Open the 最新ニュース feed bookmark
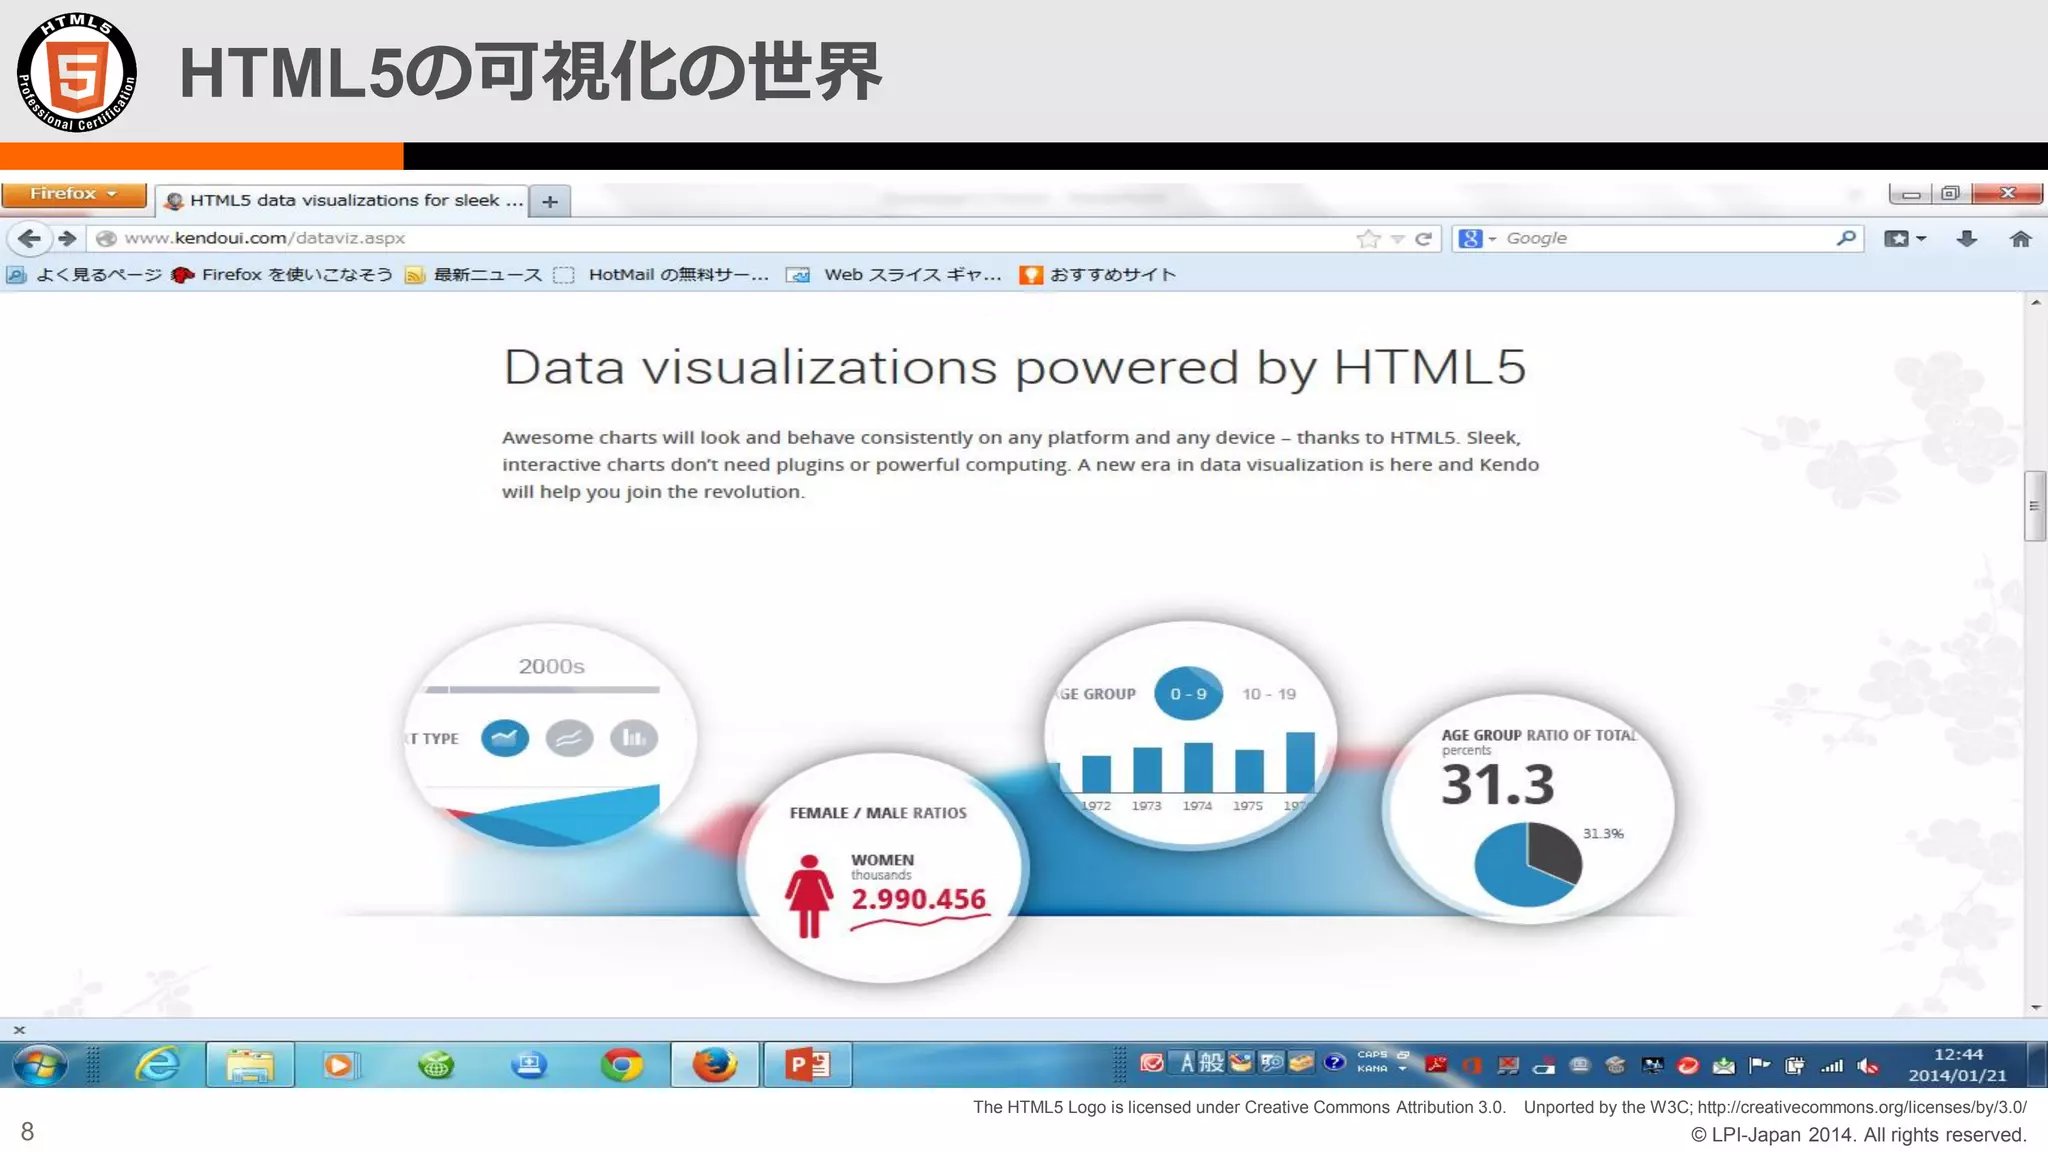 tap(473, 275)
